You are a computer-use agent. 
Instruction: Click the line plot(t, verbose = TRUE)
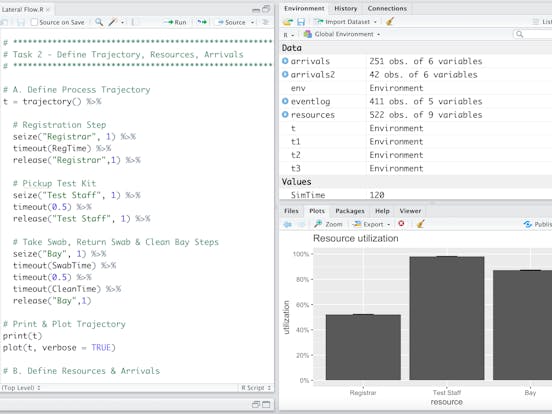tap(59, 348)
